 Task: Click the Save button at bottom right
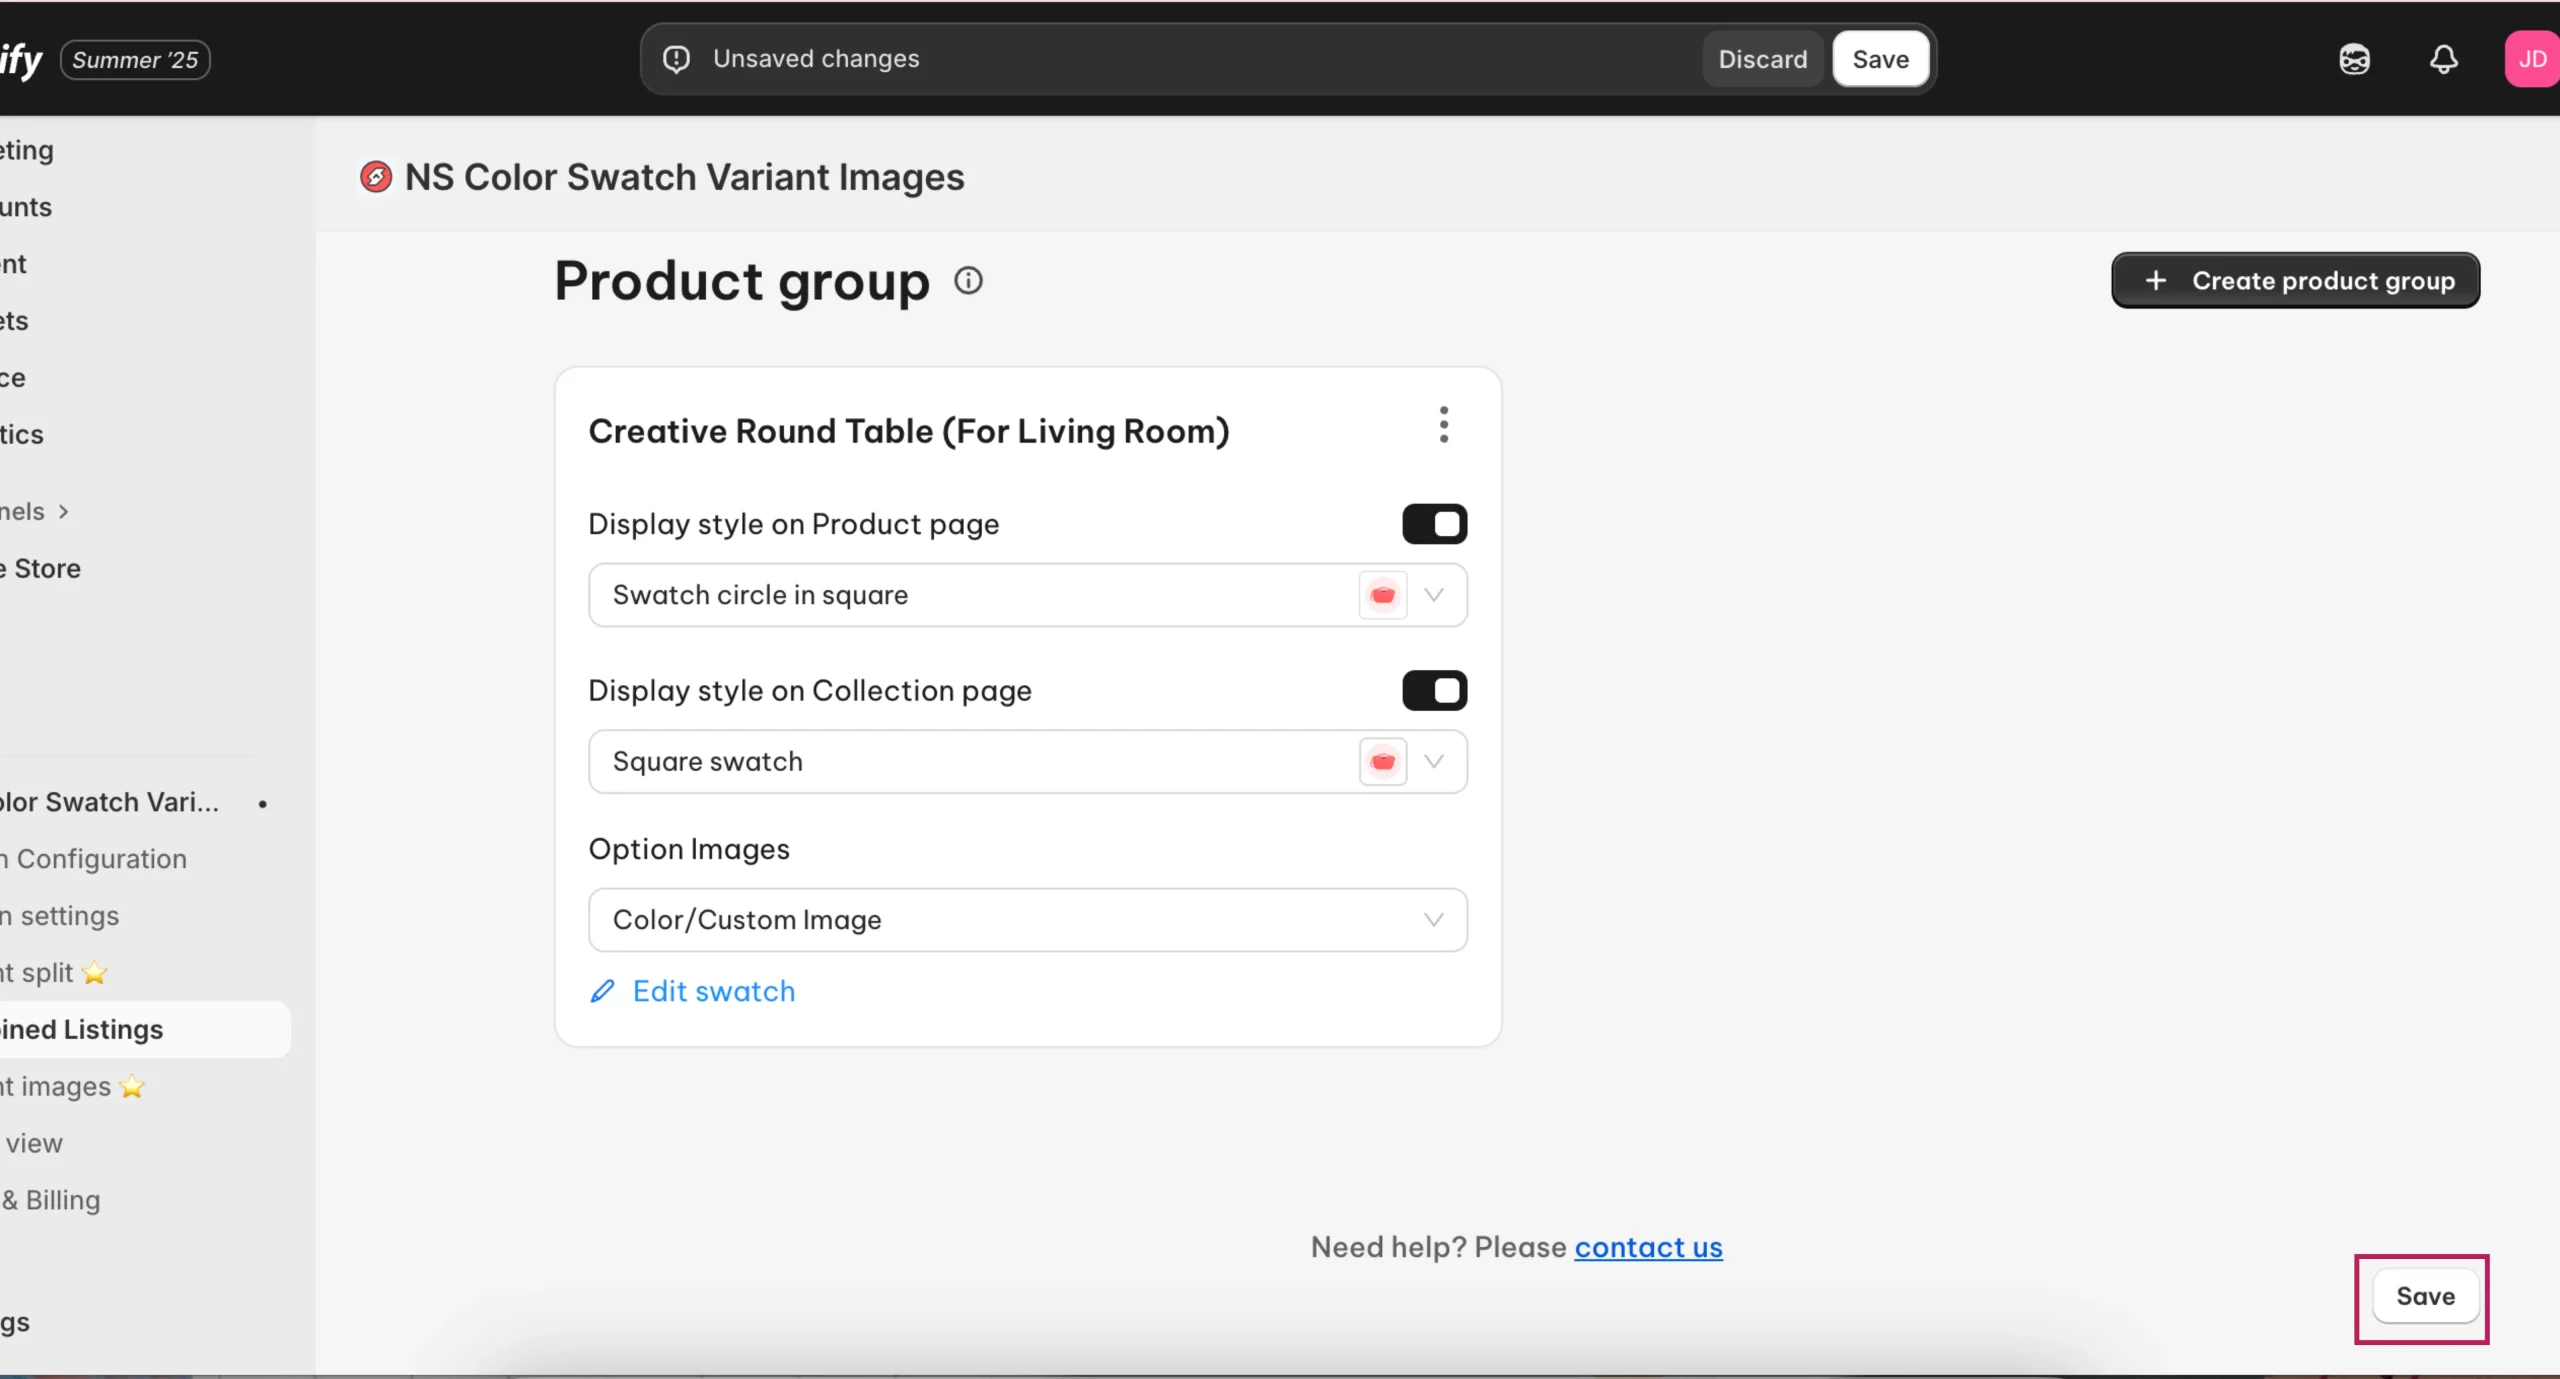pos(2425,1296)
